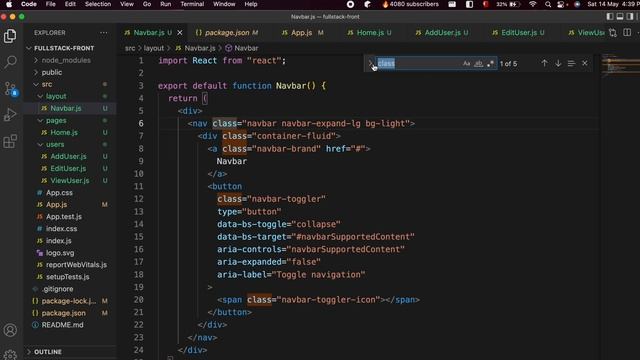This screenshot has width=640, height=360.
Task: Switch to the package.json tab
Action: coord(227,33)
